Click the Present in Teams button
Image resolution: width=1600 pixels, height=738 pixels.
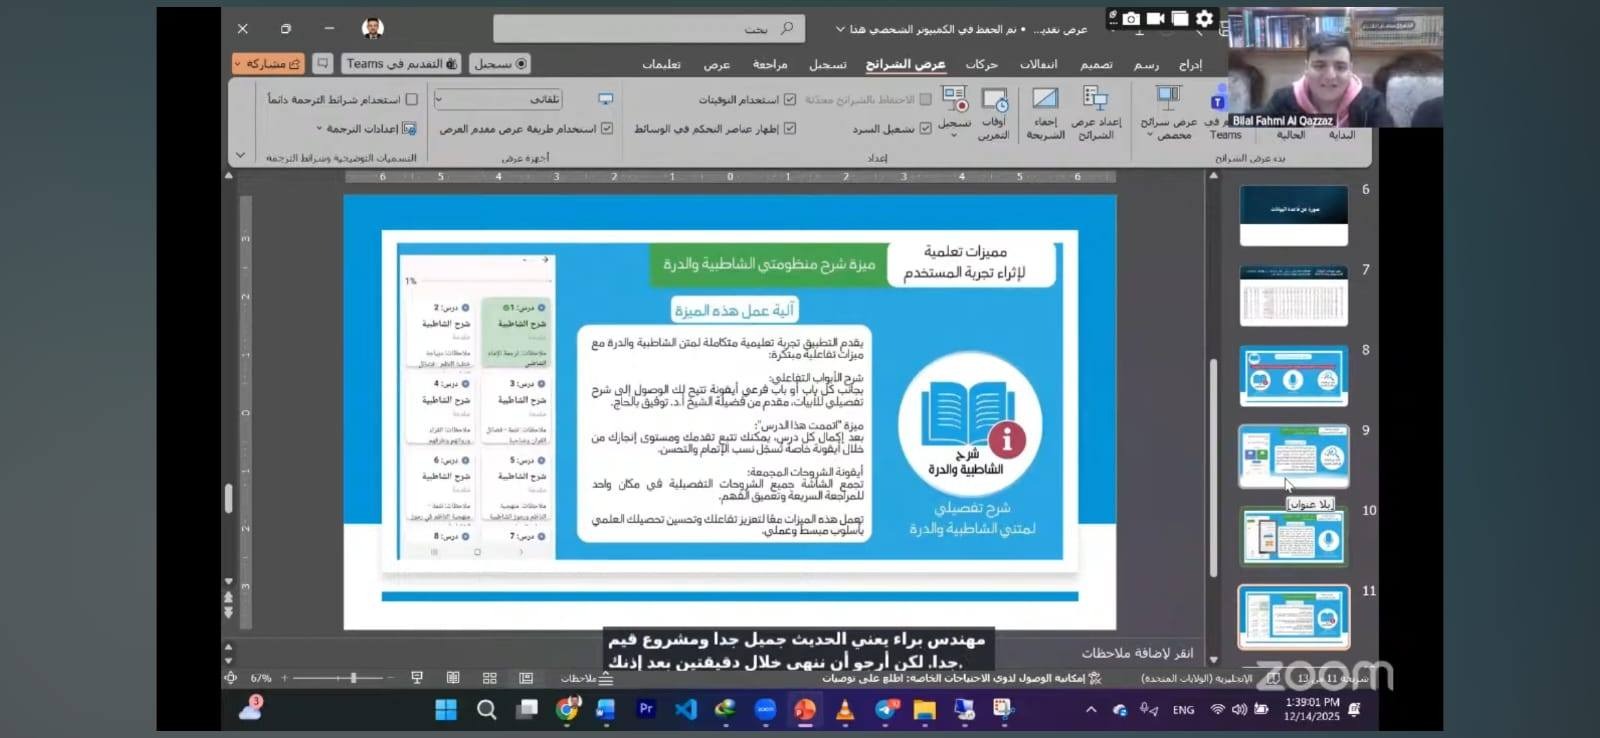tap(401, 64)
